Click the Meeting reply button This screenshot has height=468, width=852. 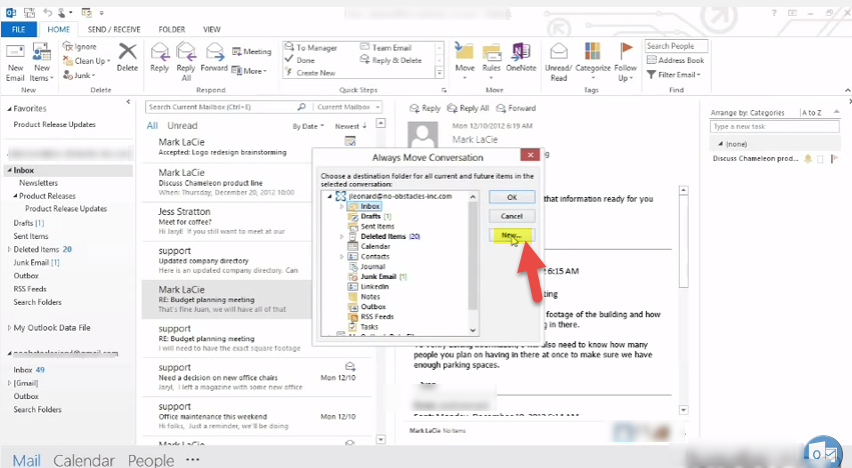(x=252, y=52)
